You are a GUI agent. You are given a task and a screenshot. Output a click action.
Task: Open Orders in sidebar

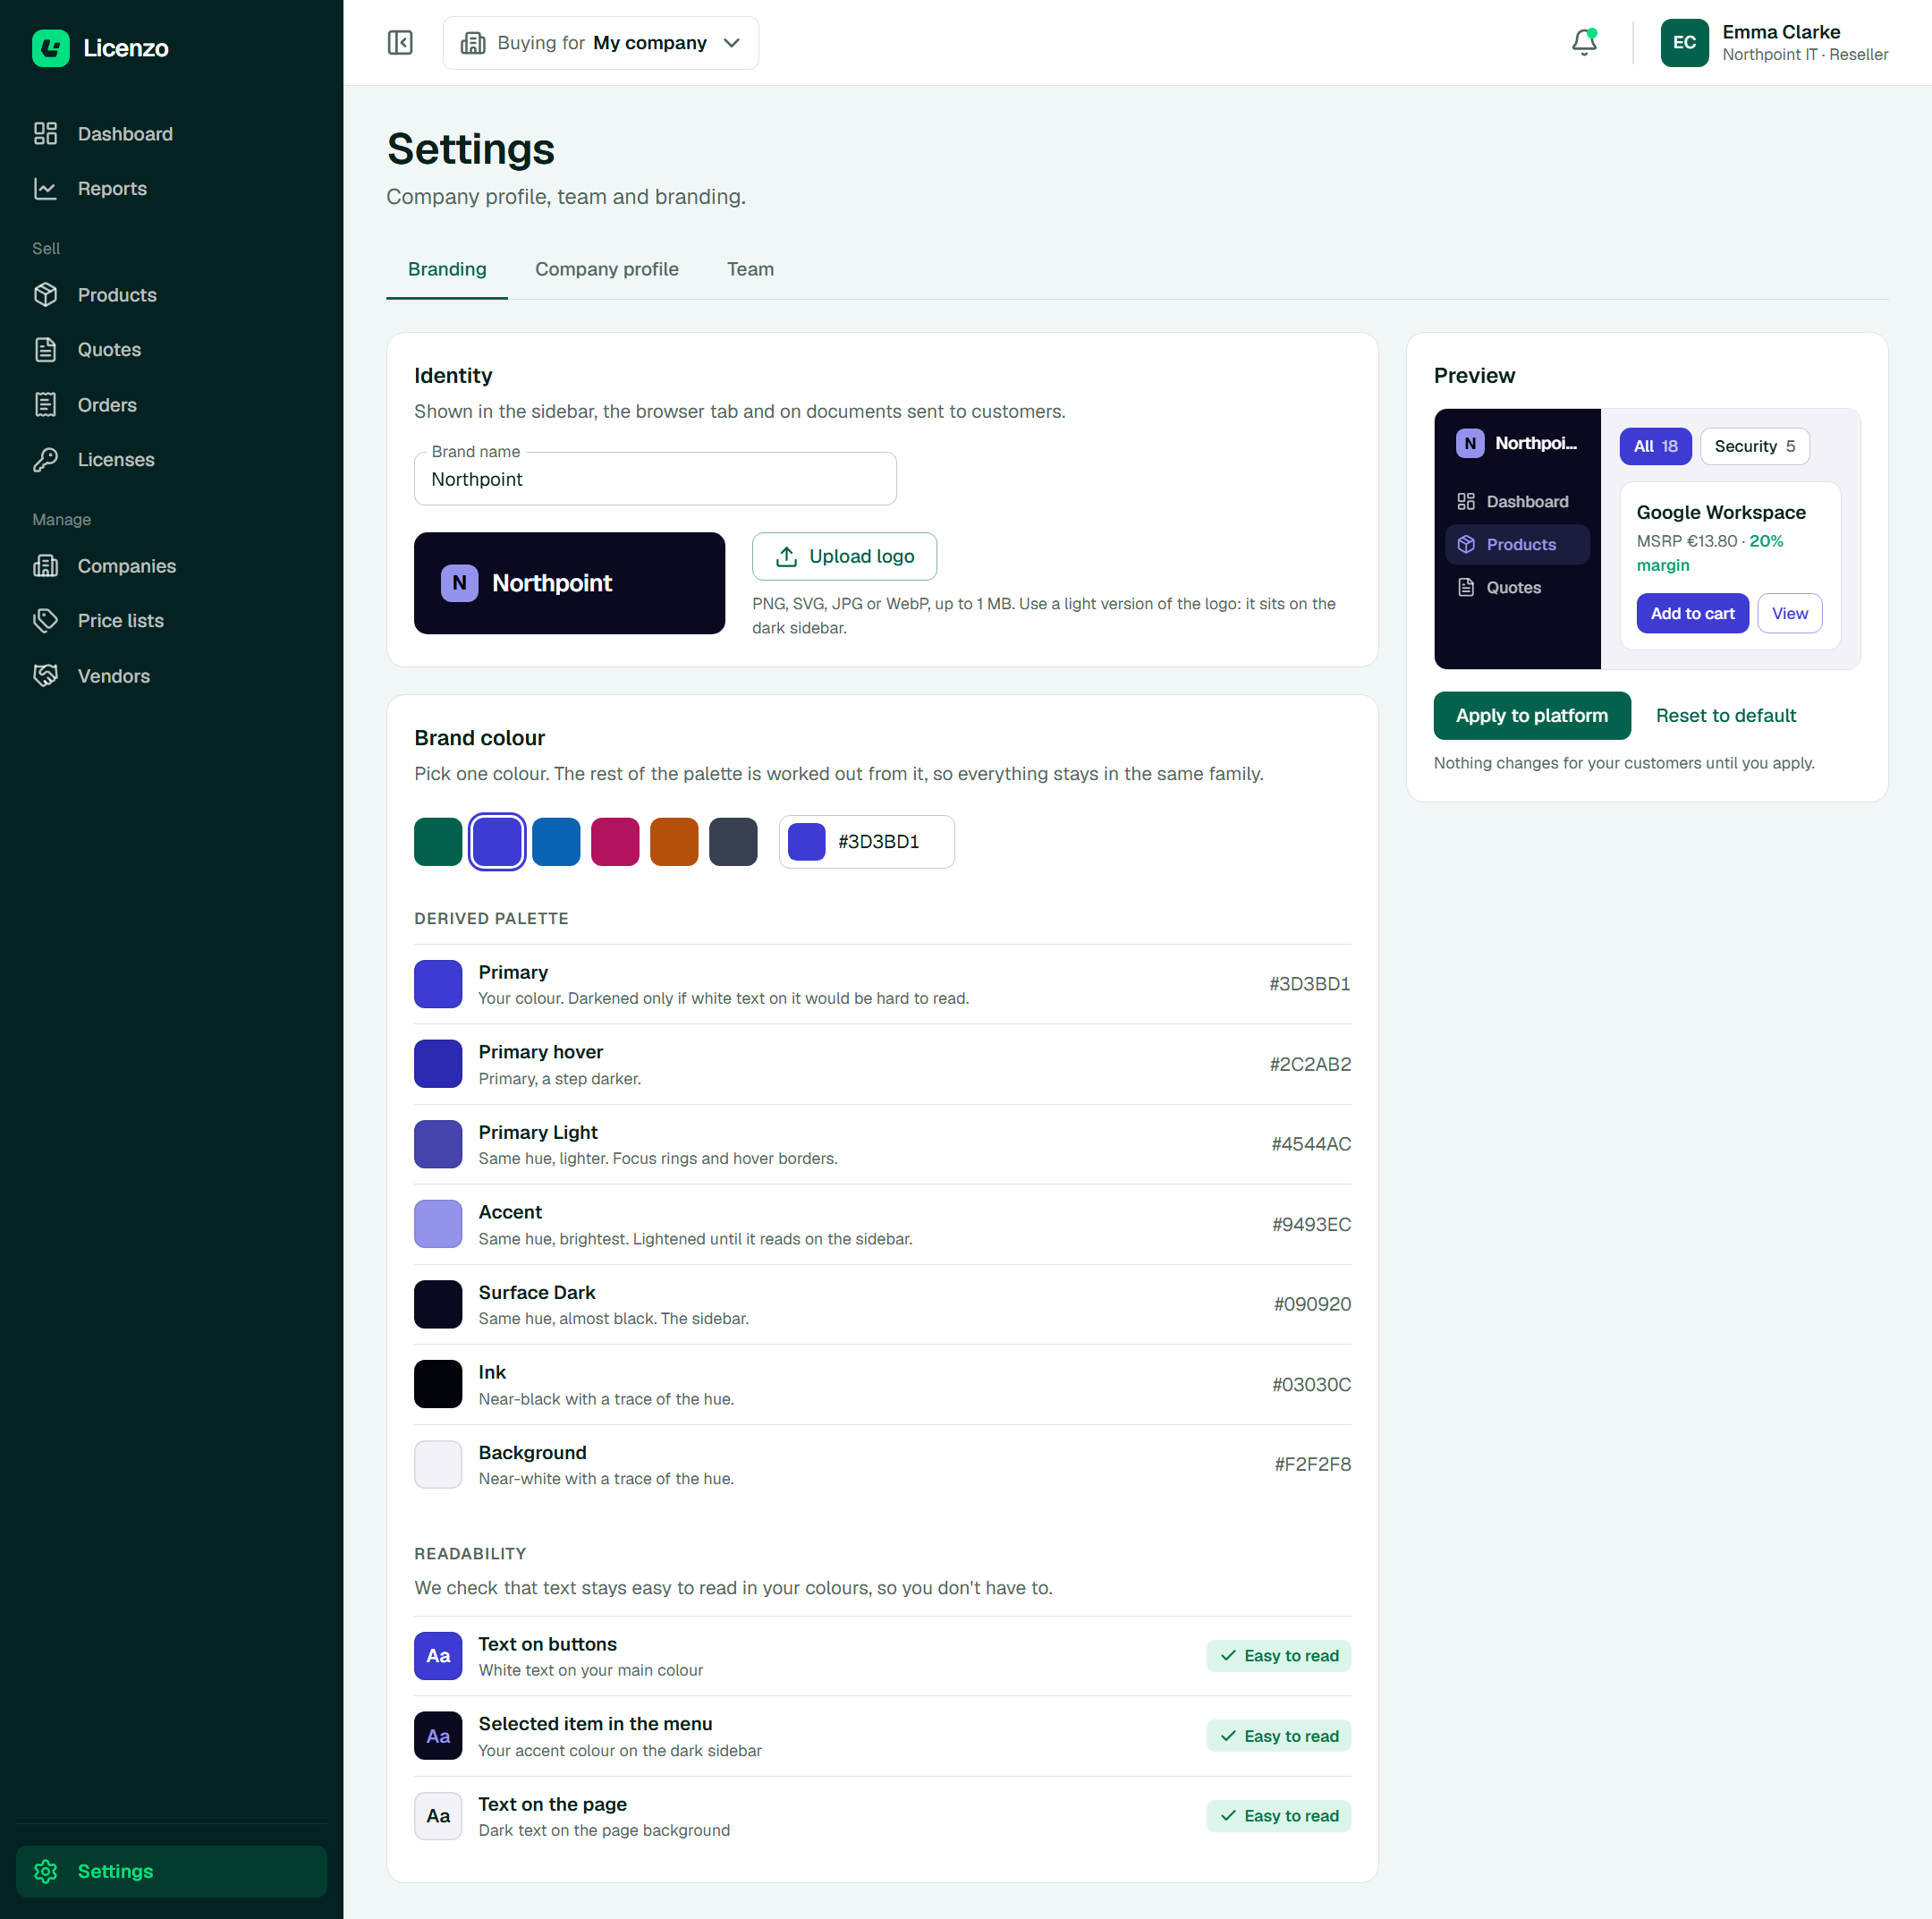coord(171,405)
